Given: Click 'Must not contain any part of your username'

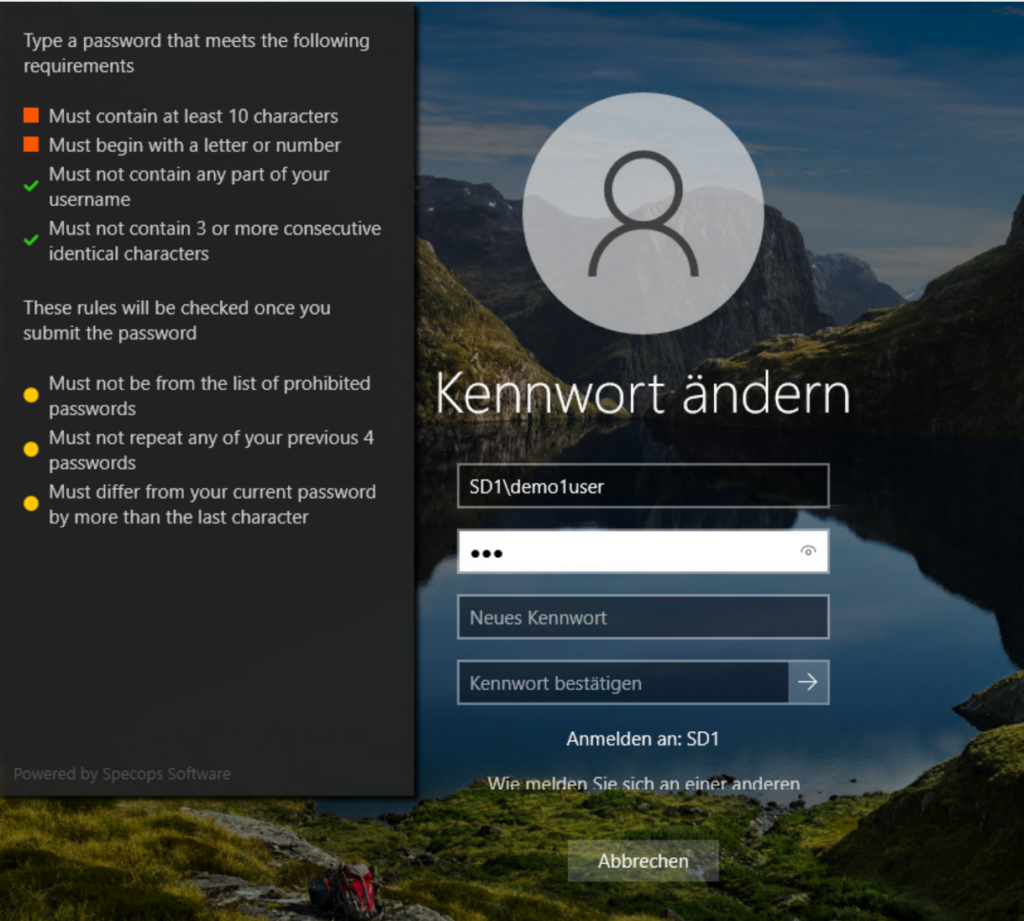Looking at the screenshot, I should tap(189, 187).
